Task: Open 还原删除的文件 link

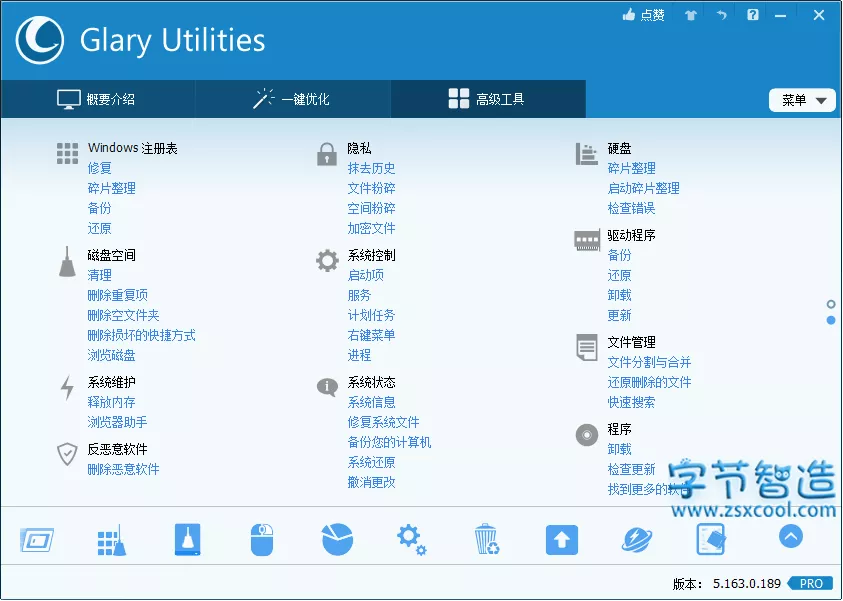Action: [649, 382]
